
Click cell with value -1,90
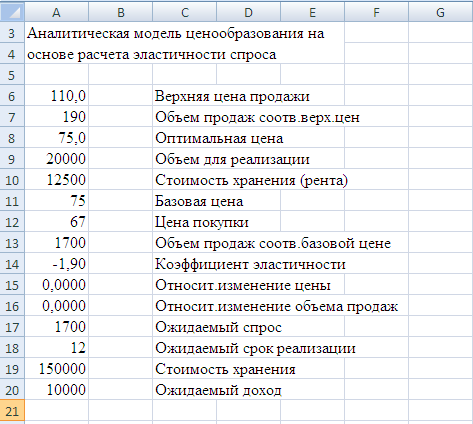coord(56,264)
